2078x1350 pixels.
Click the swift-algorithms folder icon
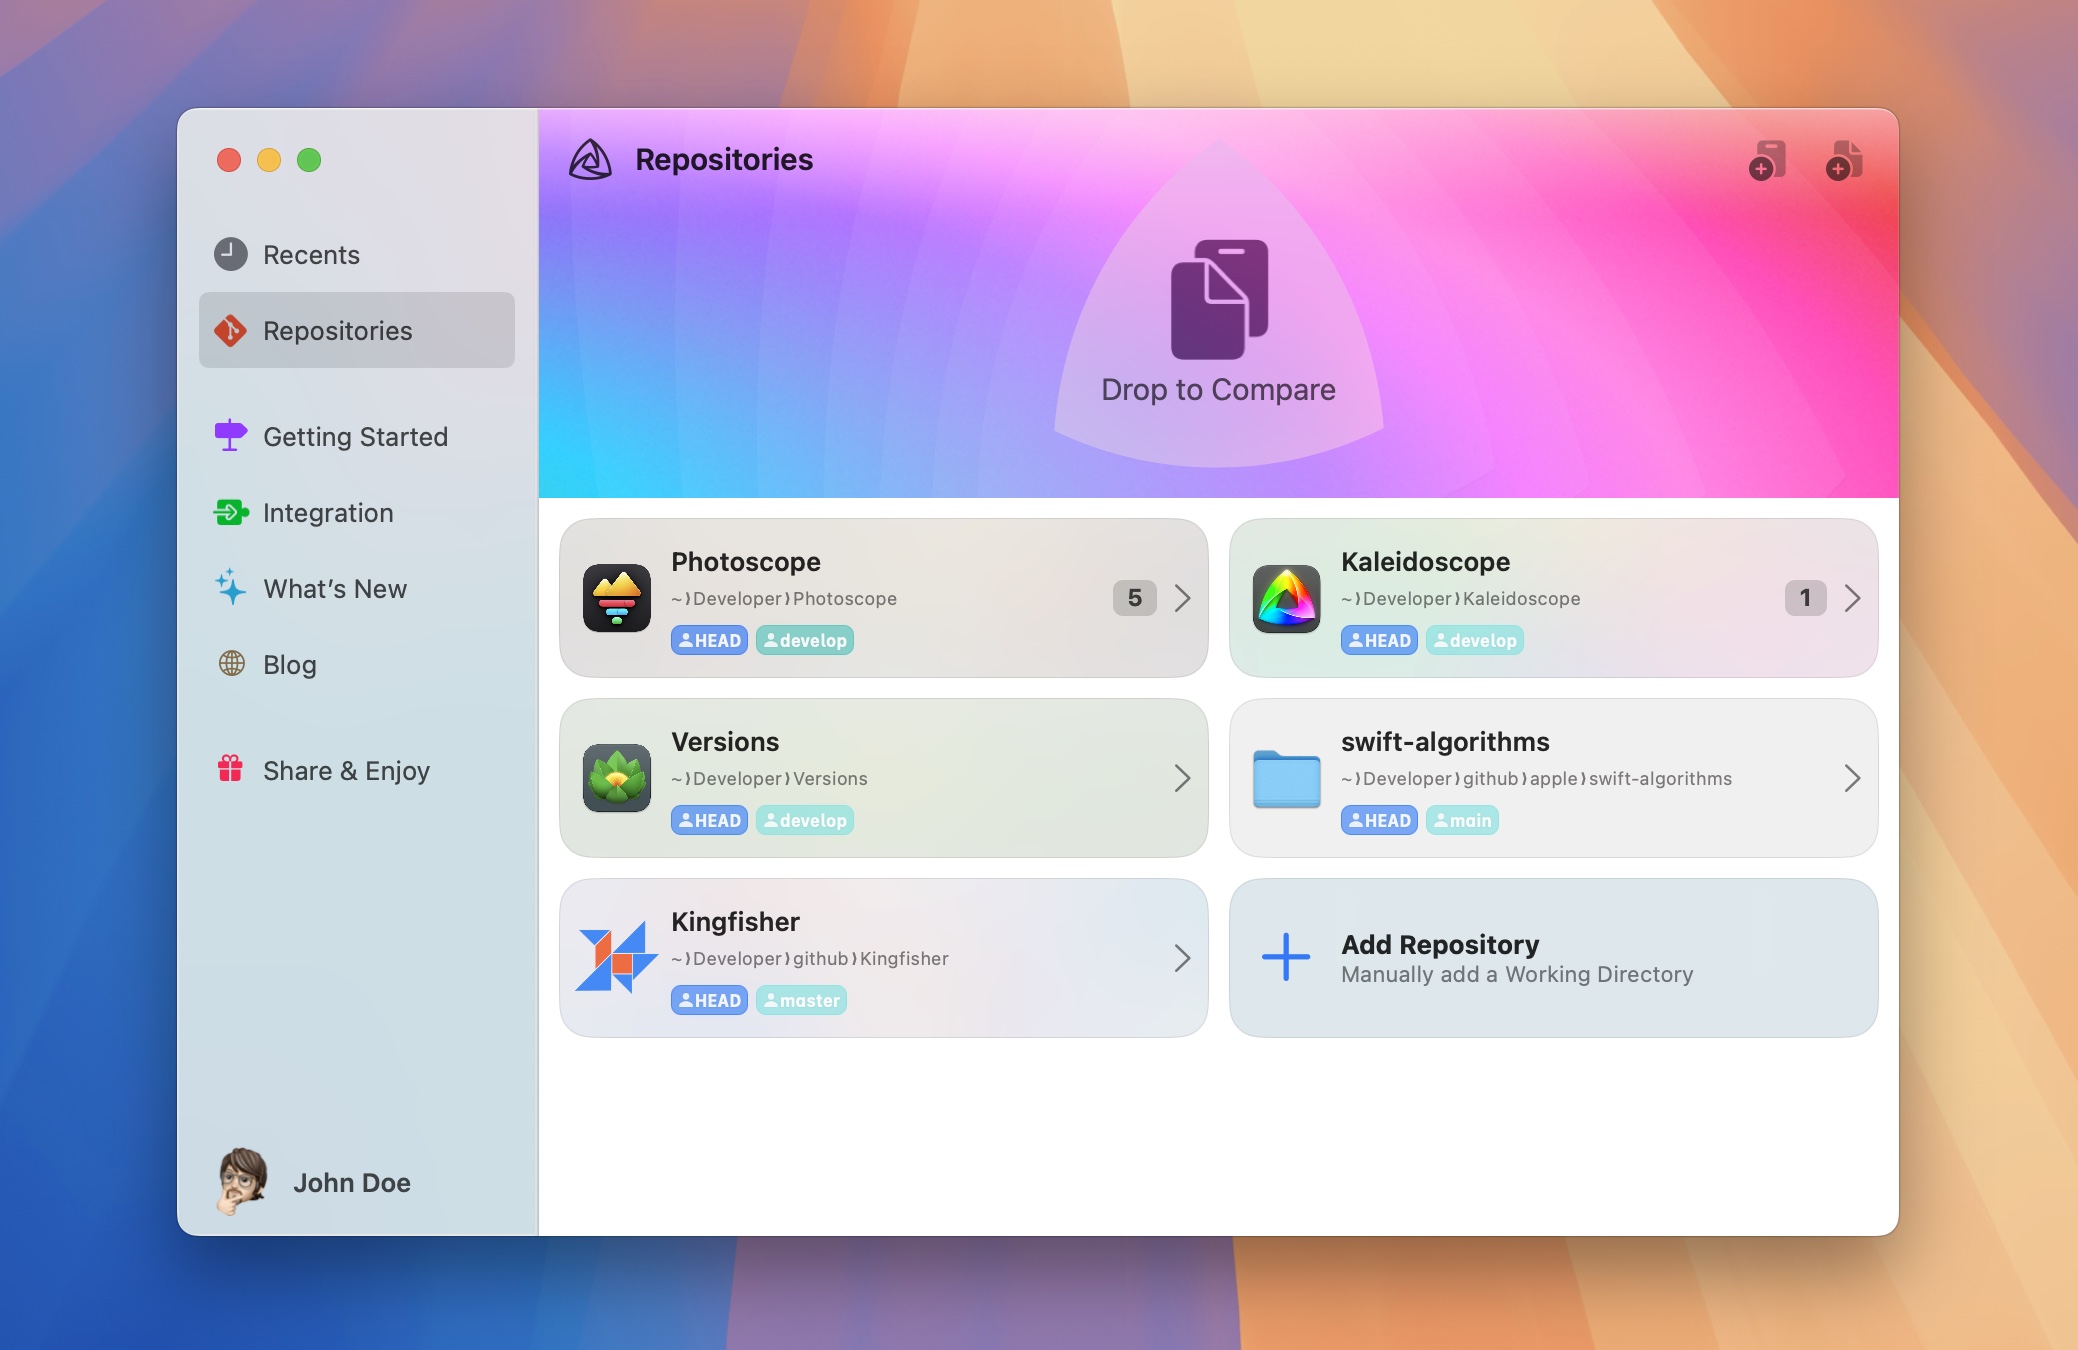click(1287, 778)
